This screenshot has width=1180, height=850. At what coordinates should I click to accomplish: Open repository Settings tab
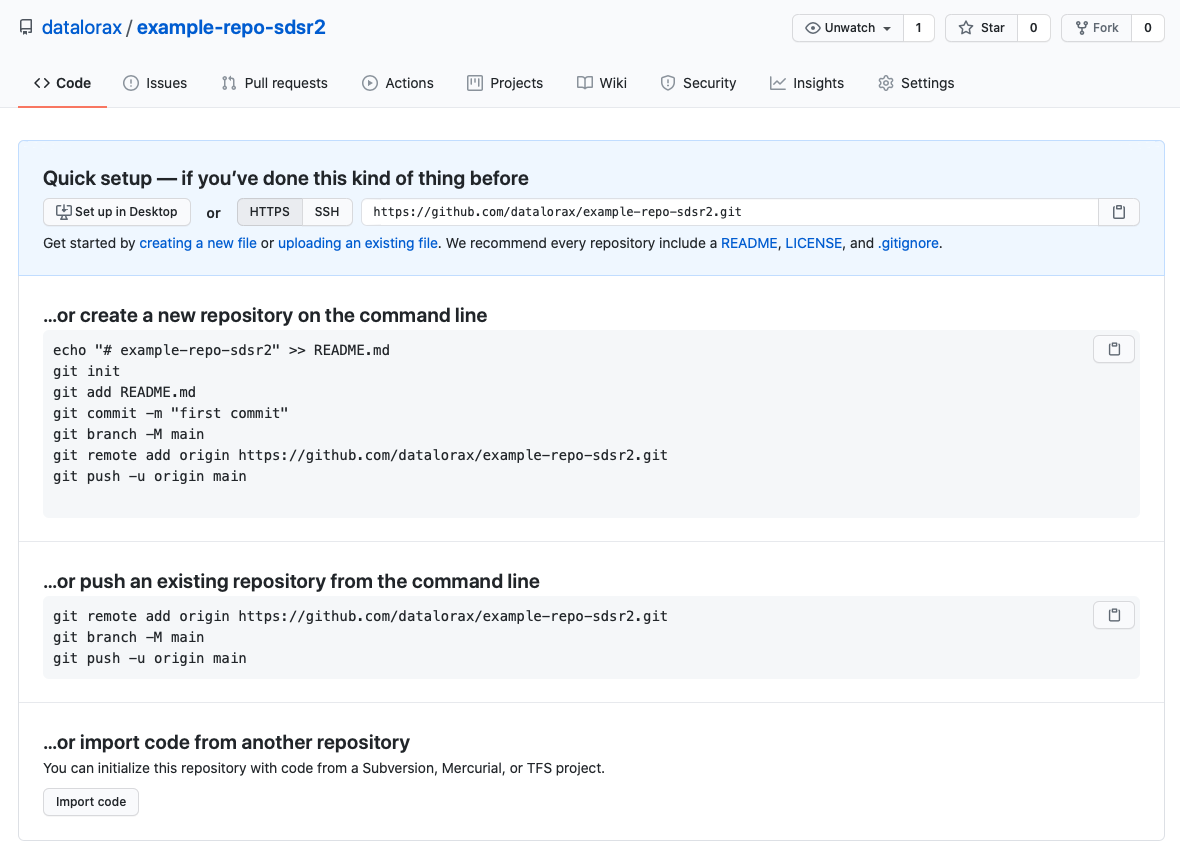click(916, 83)
